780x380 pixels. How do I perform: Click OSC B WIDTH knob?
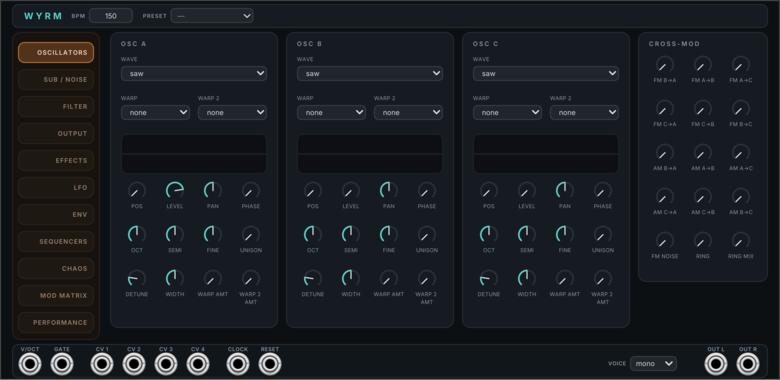(351, 279)
